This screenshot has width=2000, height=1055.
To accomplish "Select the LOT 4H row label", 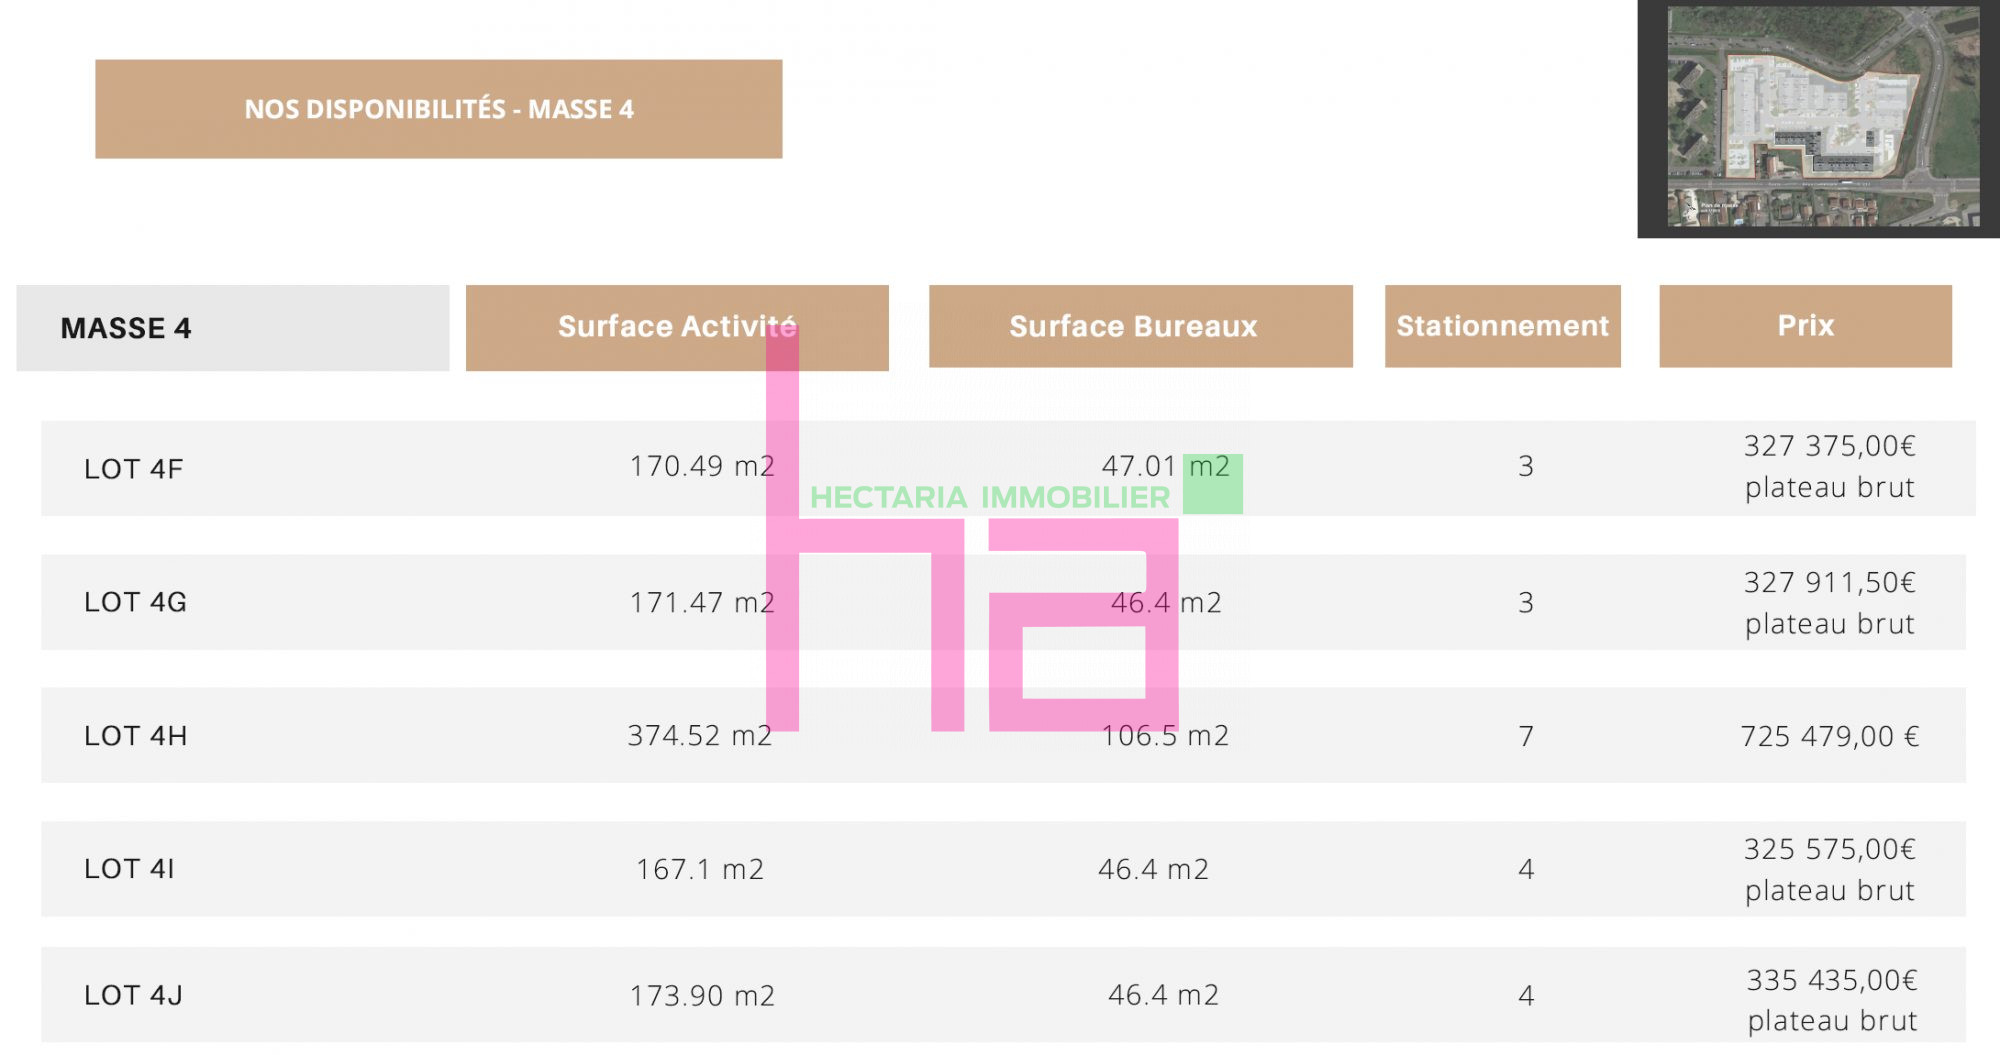I will click(136, 736).
